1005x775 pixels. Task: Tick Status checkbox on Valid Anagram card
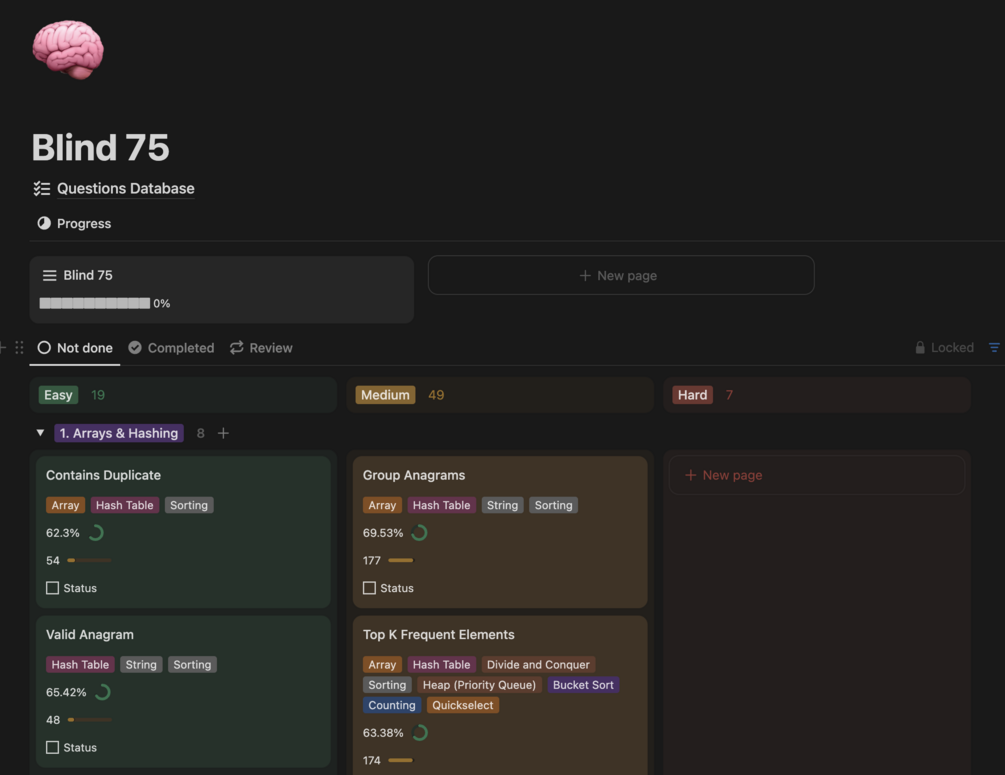[x=53, y=747]
